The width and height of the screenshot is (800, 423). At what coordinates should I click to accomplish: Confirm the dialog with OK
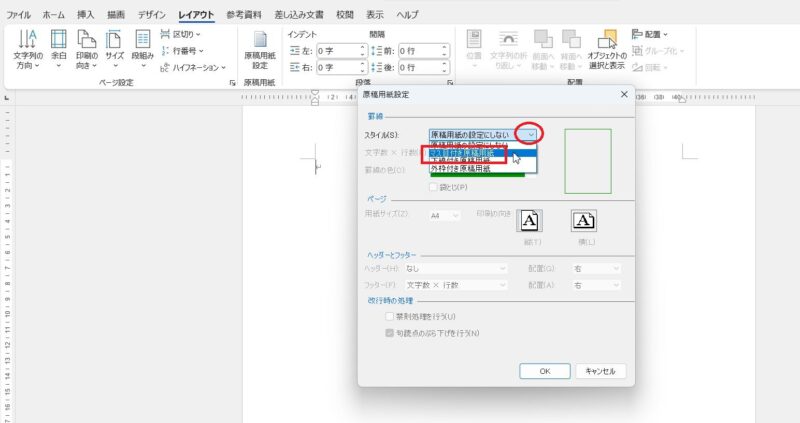point(545,371)
